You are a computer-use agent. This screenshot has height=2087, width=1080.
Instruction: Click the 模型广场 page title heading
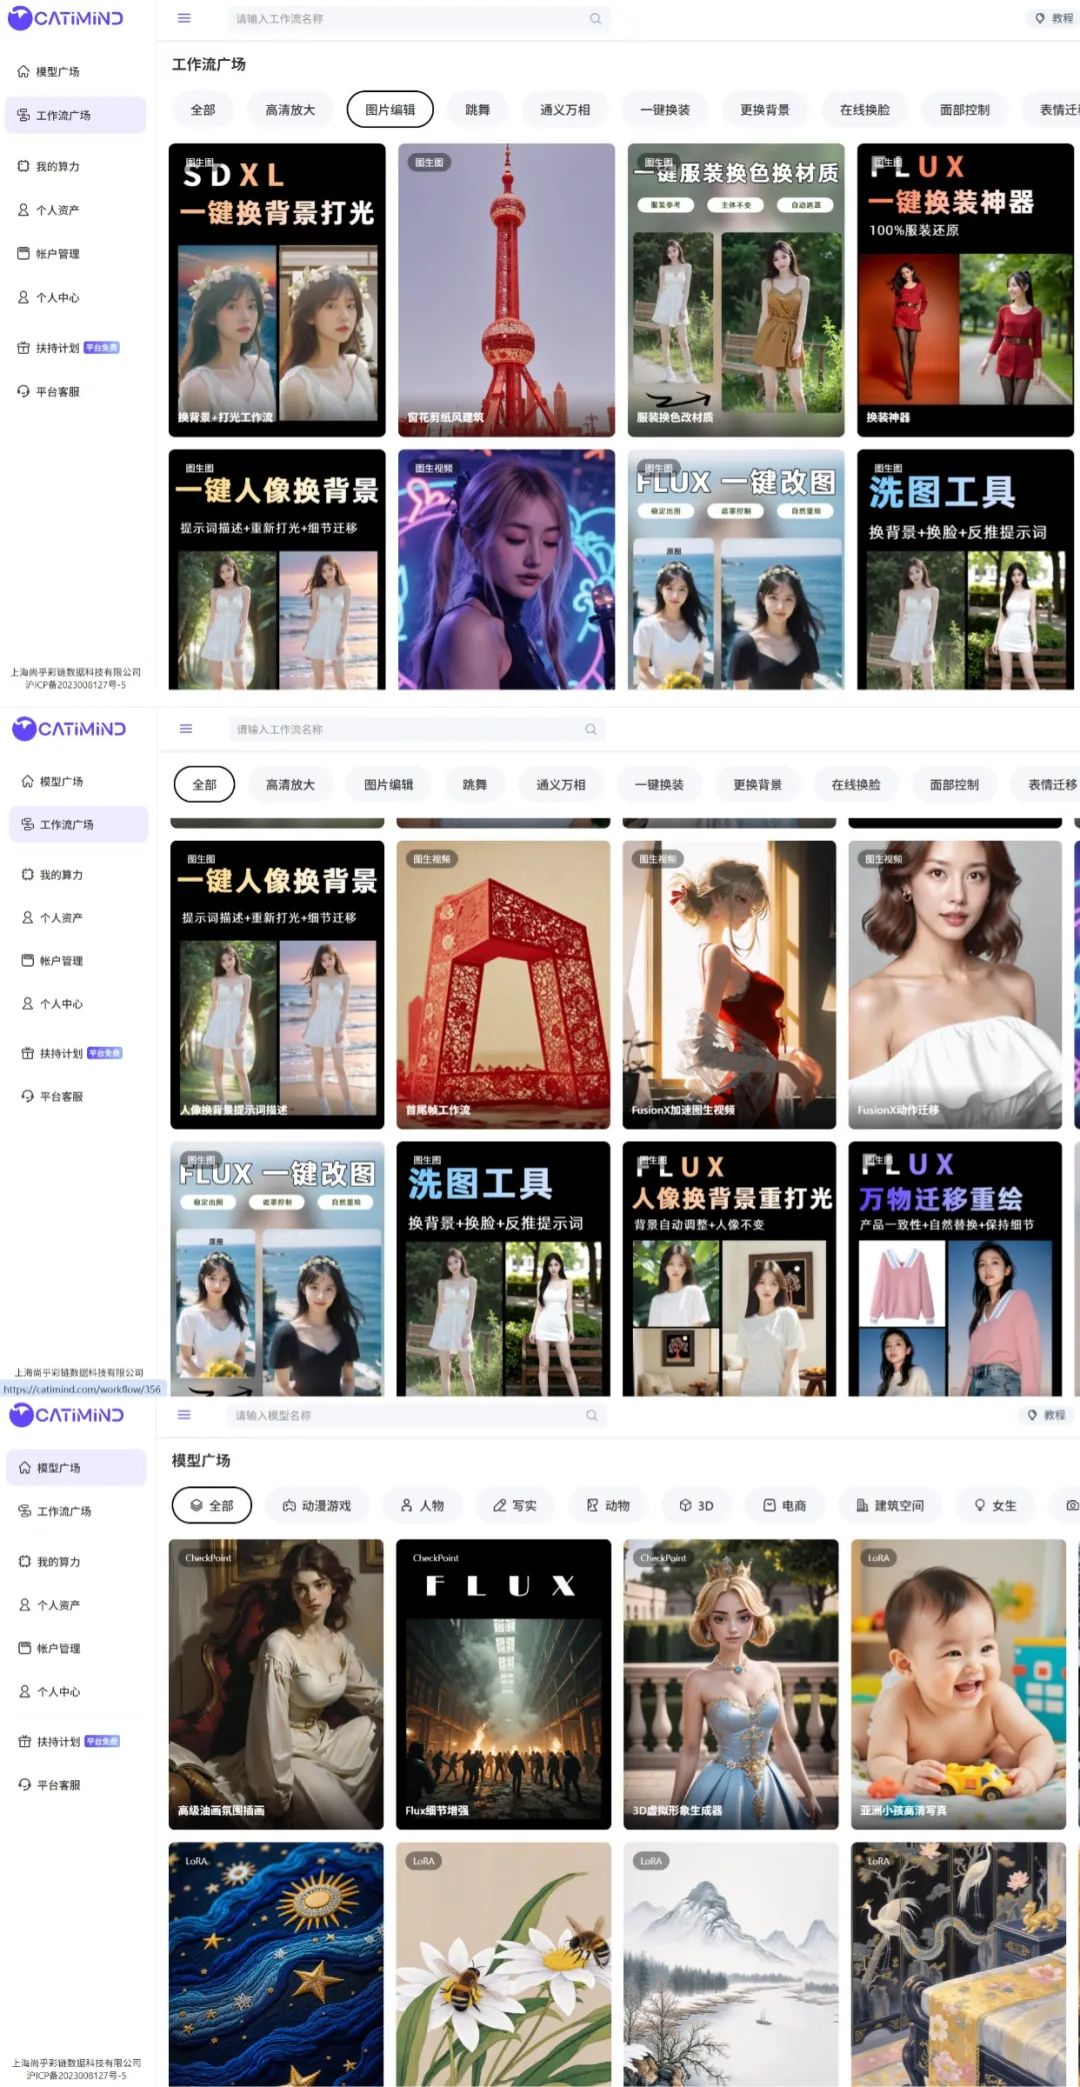point(201,1460)
